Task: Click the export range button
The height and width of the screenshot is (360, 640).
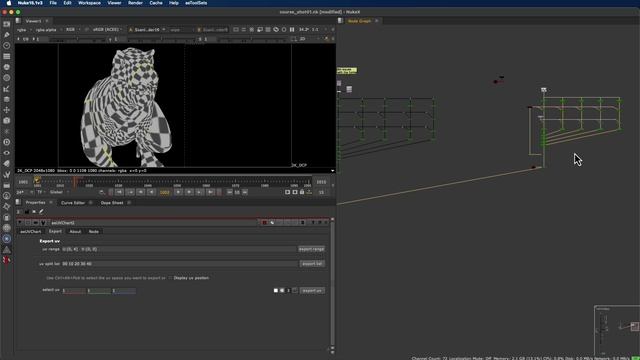Action: tap(311, 249)
